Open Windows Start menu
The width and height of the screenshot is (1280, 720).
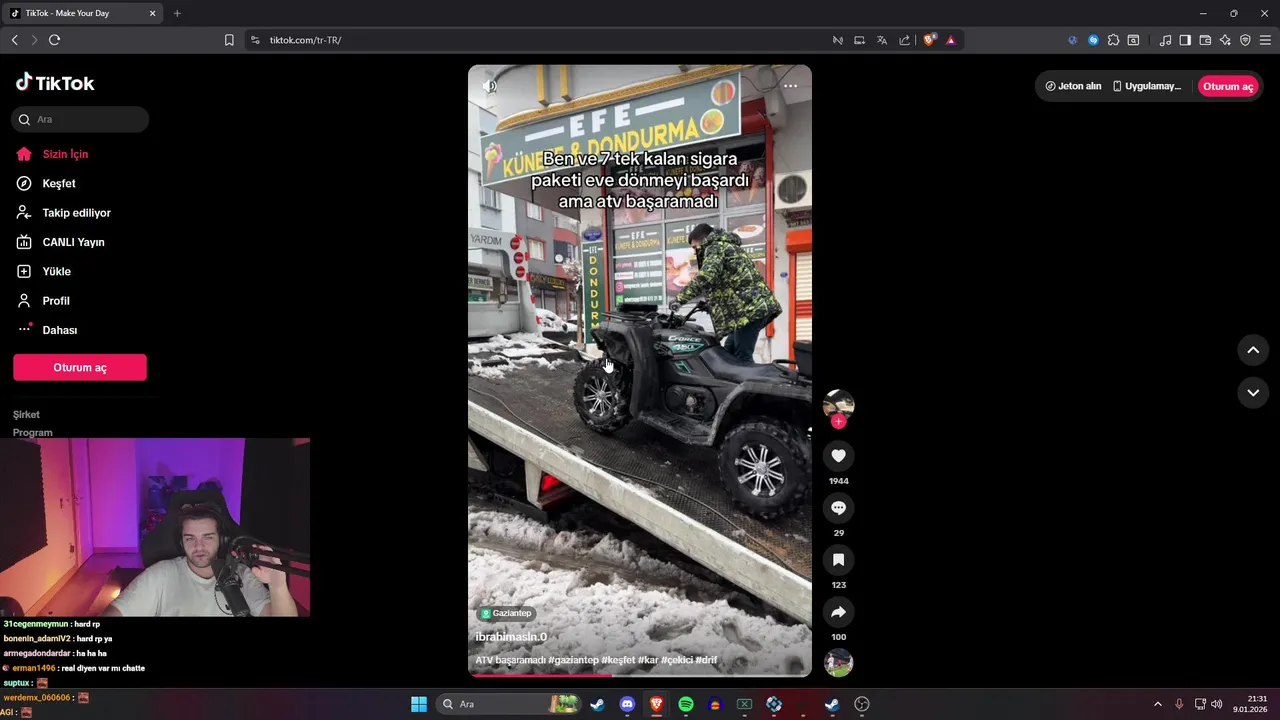click(419, 704)
